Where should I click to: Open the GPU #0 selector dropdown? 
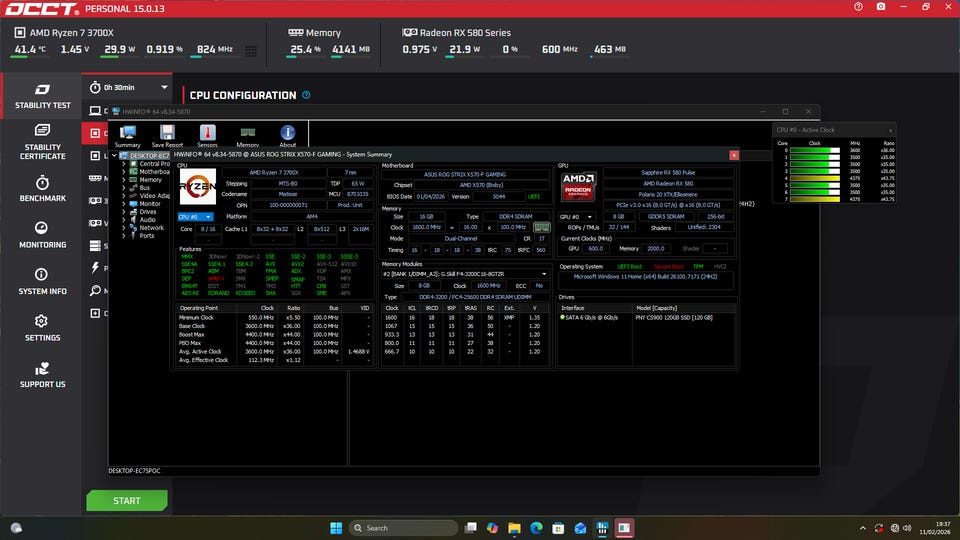tap(577, 216)
